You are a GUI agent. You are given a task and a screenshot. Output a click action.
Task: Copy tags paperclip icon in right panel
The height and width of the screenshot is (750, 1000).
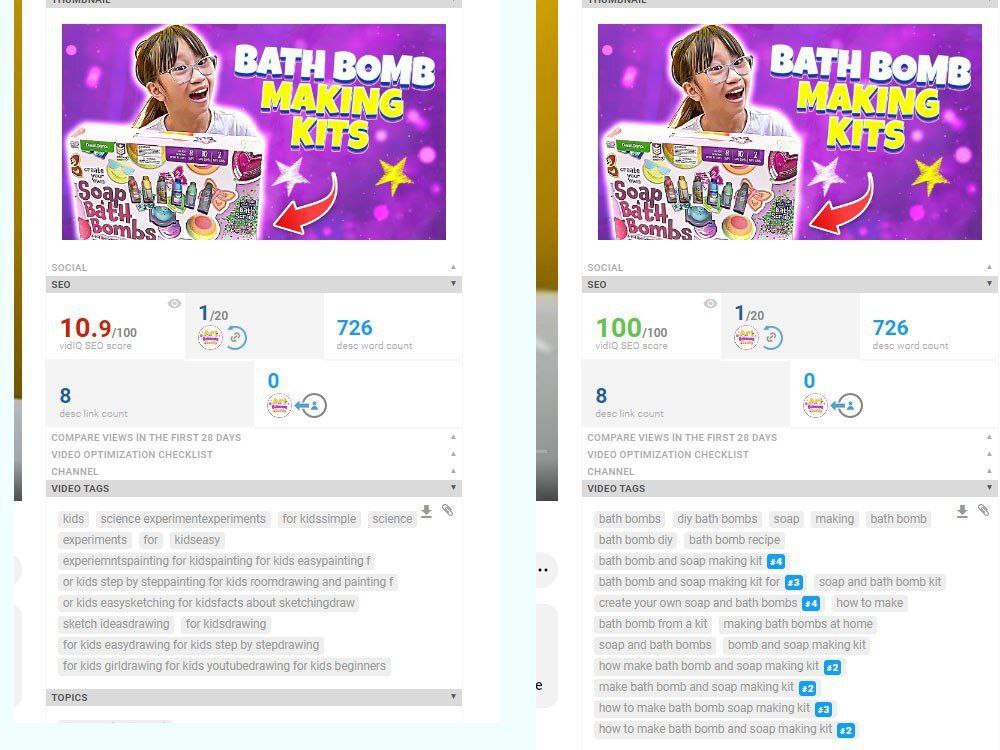983,511
